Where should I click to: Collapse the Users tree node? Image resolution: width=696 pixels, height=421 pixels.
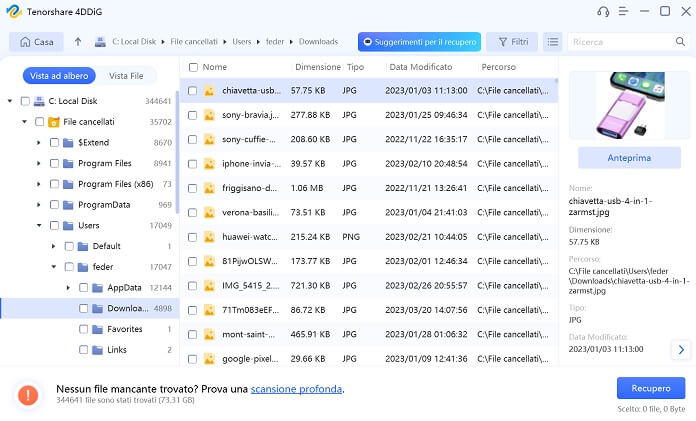point(39,226)
